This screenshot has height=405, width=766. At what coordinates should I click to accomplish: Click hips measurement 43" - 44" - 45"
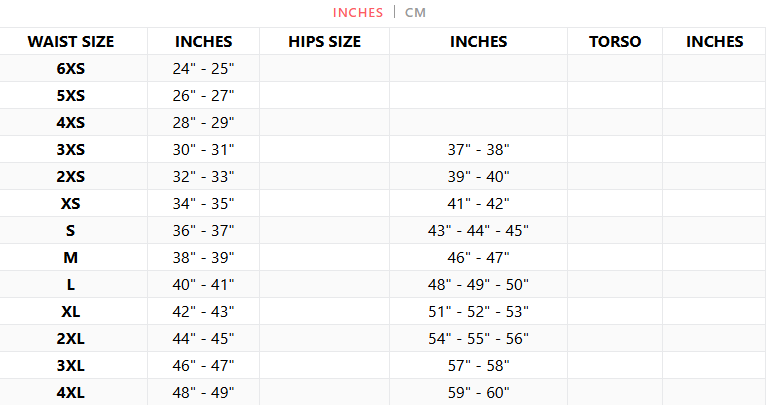click(478, 230)
